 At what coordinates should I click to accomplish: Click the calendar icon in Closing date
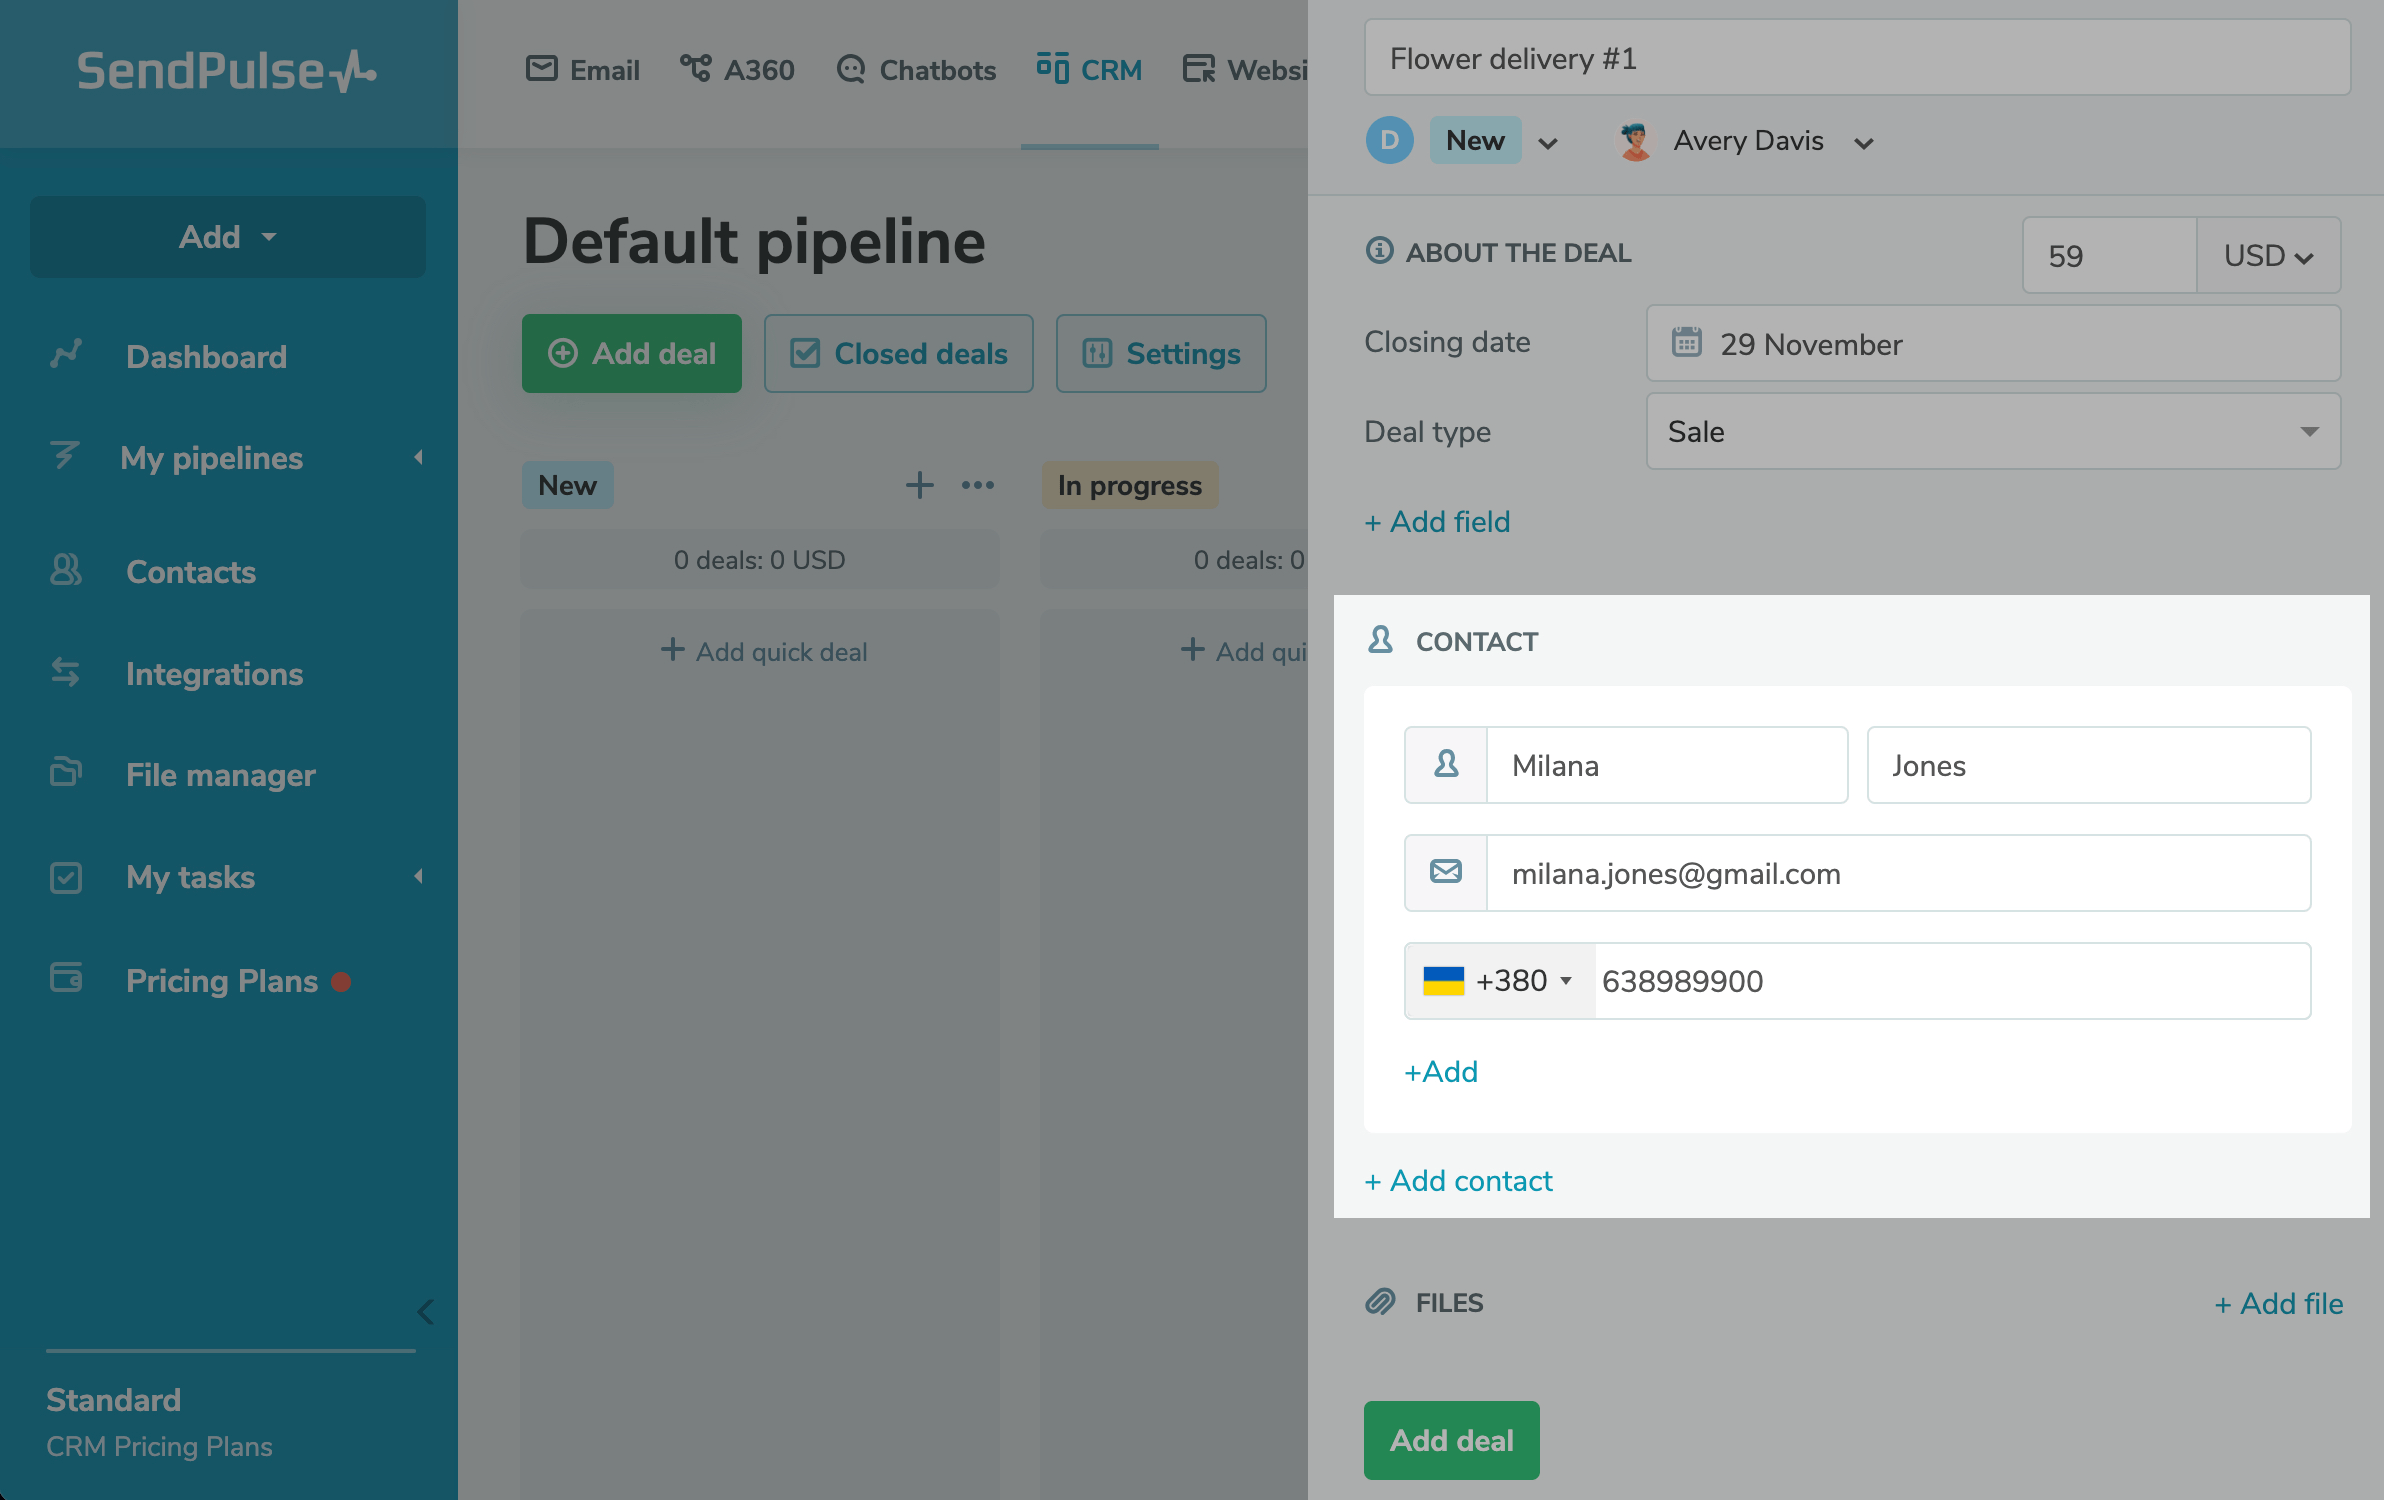(x=1686, y=343)
